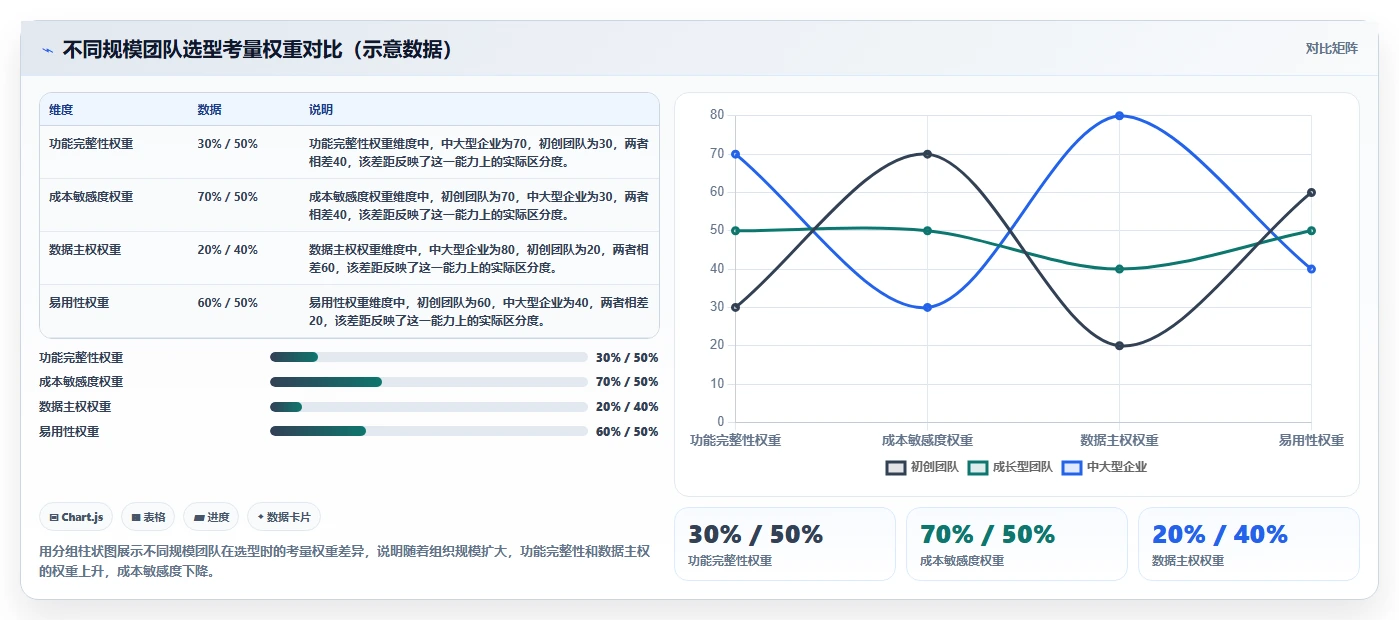Click the 70% / 50% 成本敏感度权重 stat card
Viewport: 1399px width, 620px height.
pos(1017,544)
